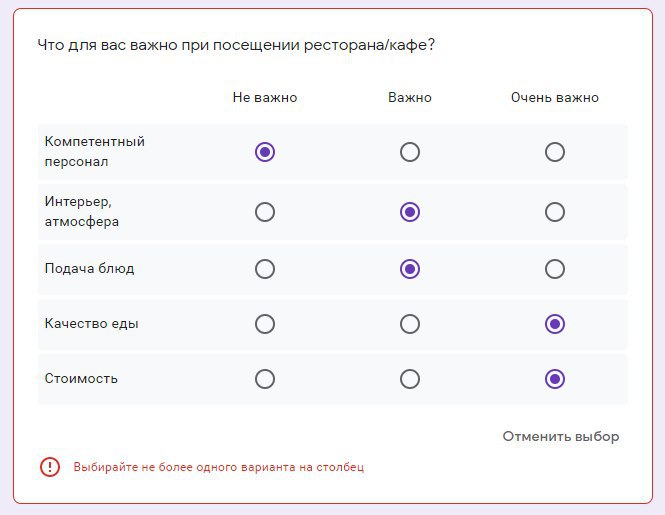This screenshot has height=515, width=665.
Task: Click the column validation error message text
Action: 218,467
